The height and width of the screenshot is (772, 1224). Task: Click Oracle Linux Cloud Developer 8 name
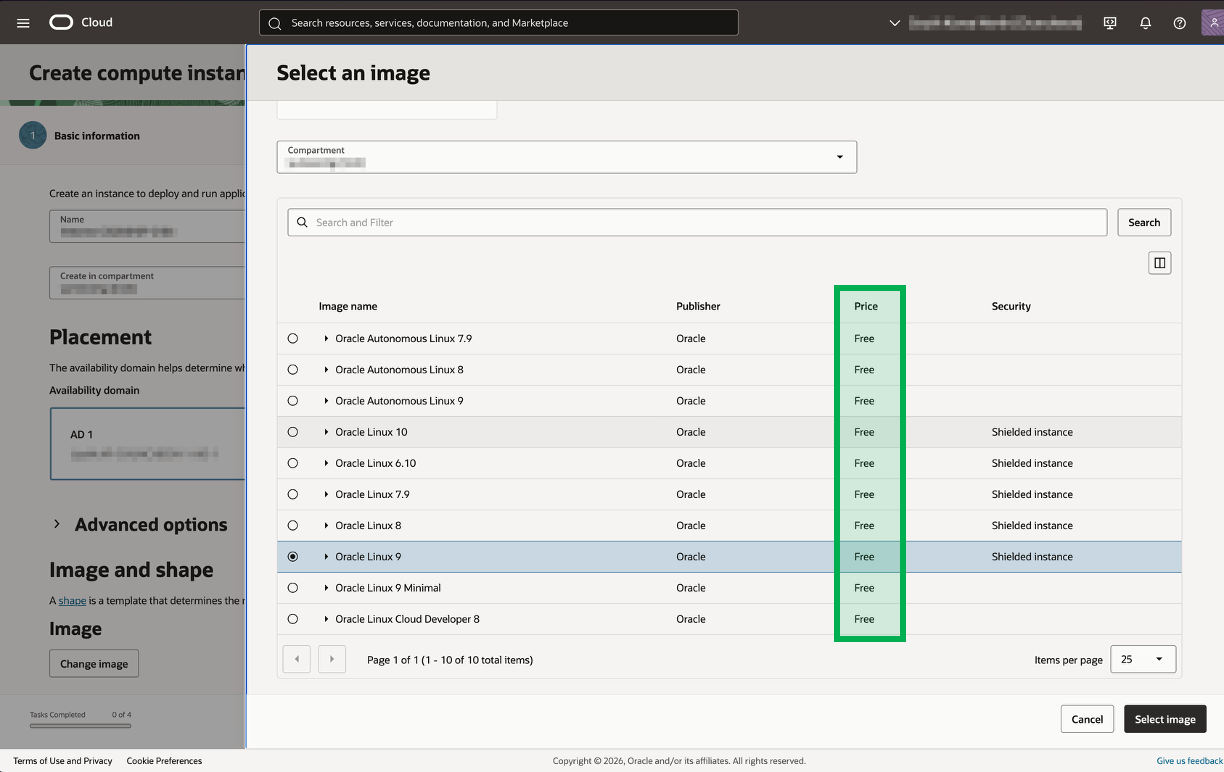(x=407, y=619)
